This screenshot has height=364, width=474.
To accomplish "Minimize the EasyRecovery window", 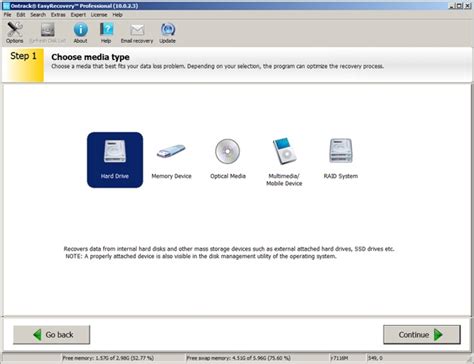I will point(452,6).
